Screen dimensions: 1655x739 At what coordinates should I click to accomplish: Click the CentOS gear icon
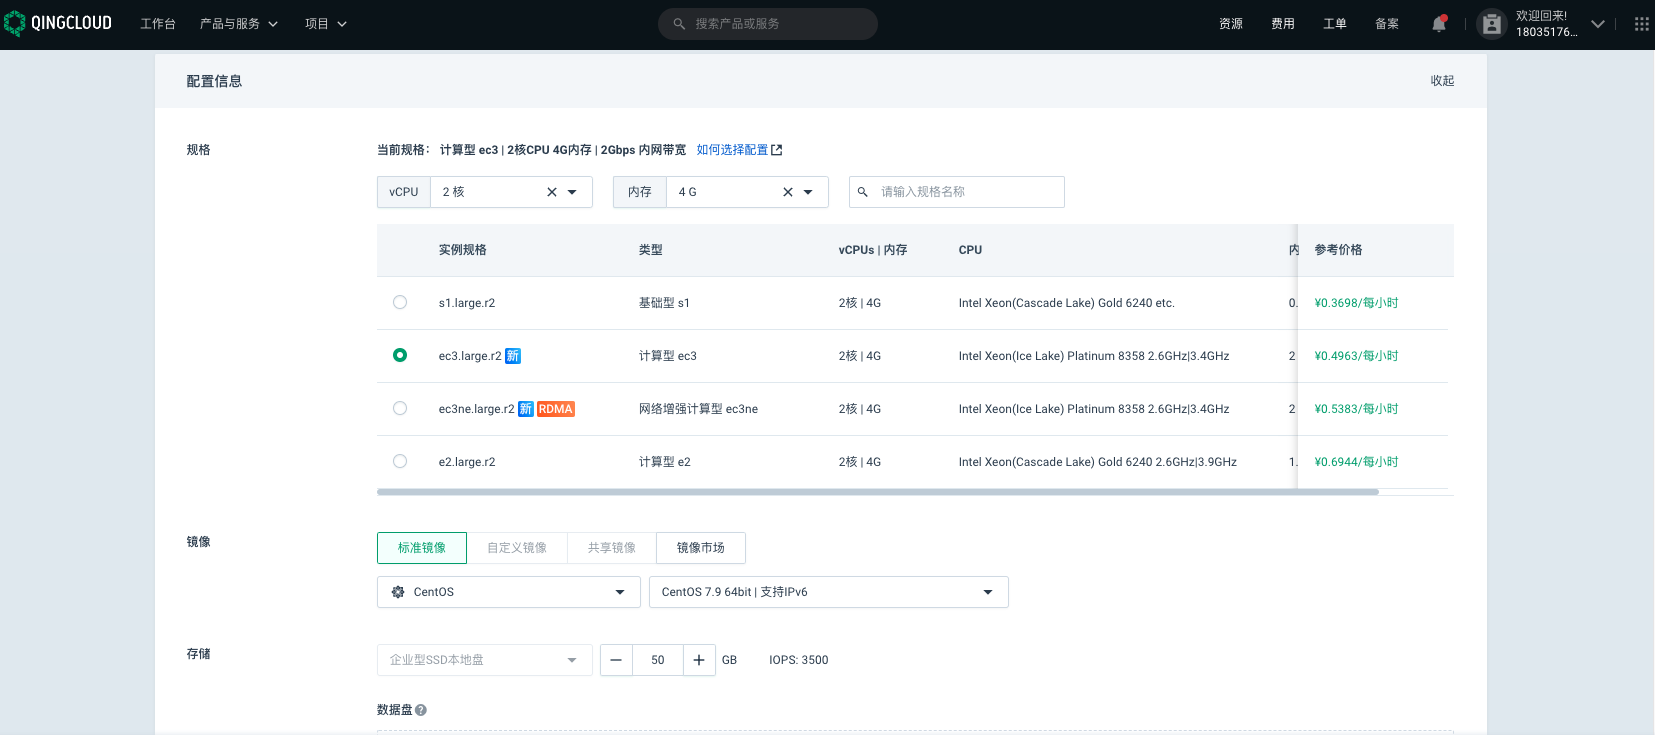click(x=398, y=592)
